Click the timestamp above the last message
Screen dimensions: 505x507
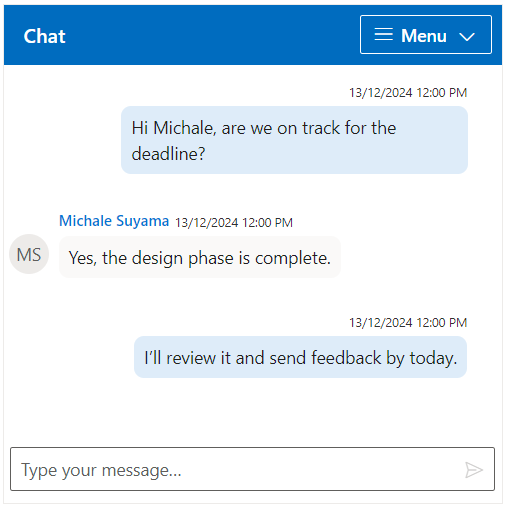pos(408,323)
